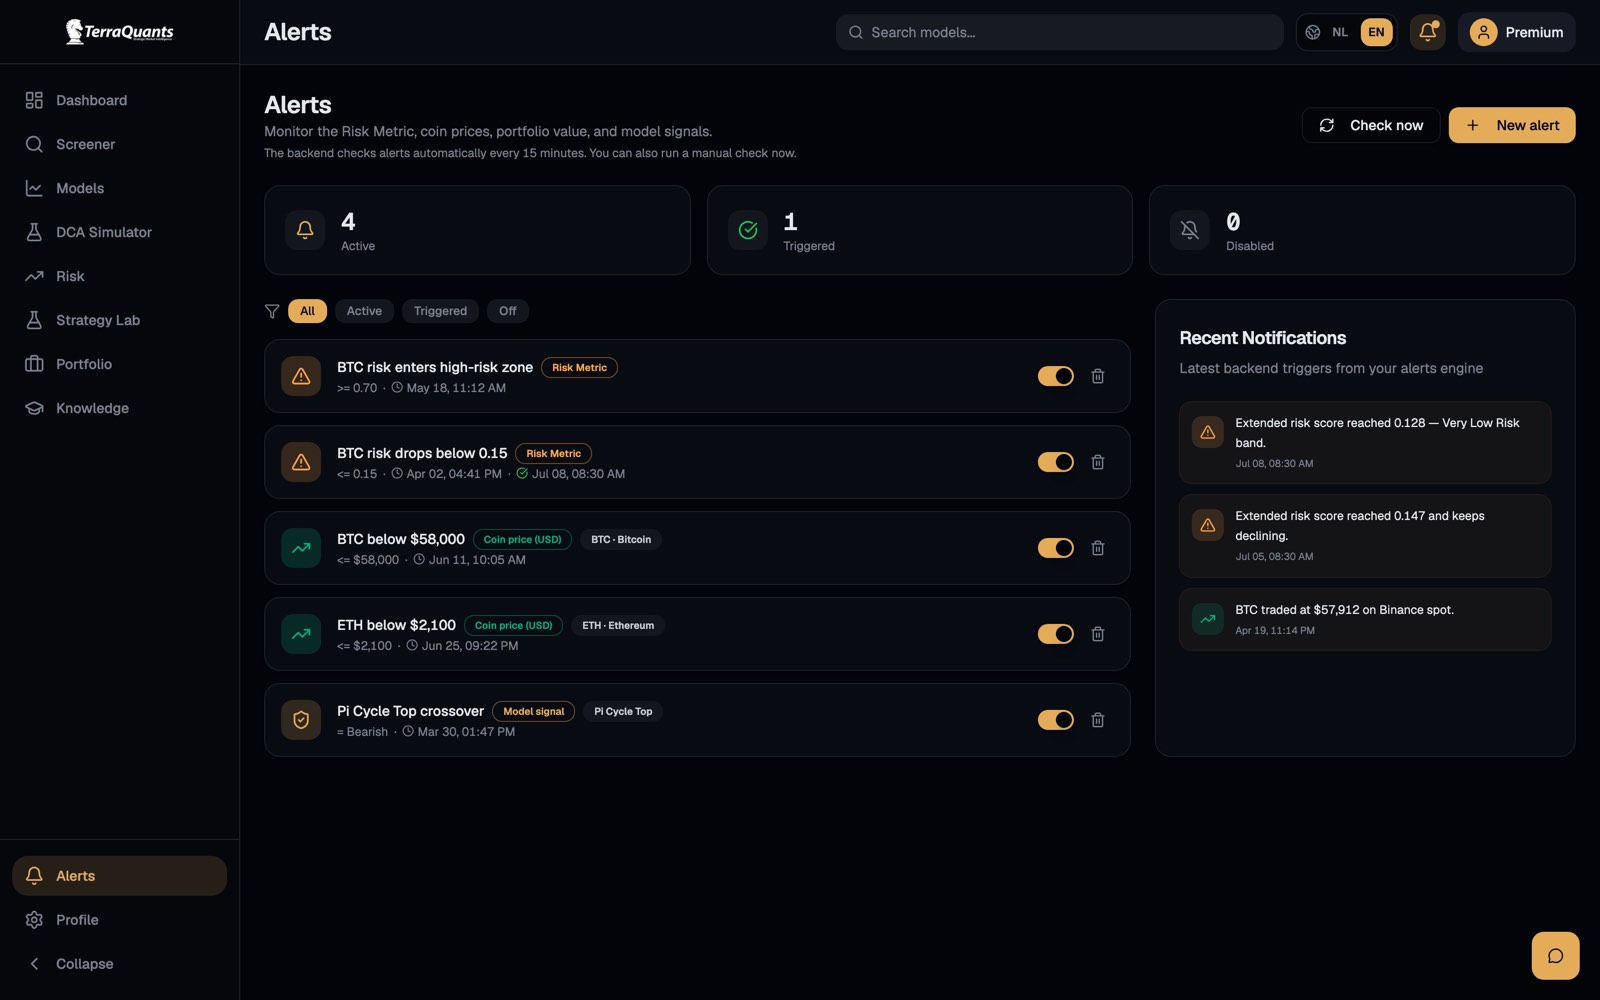Viewport: 1600px width, 1000px height.
Task: Open Strategy Lab from the sidebar
Action: tap(119, 320)
